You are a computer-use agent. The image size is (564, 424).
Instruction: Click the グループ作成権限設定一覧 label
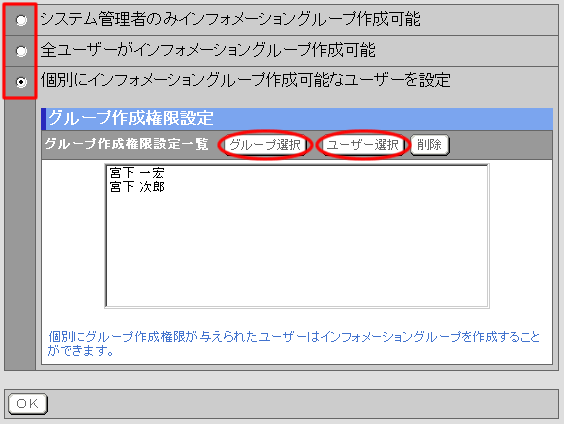pyautogui.click(x=126, y=144)
